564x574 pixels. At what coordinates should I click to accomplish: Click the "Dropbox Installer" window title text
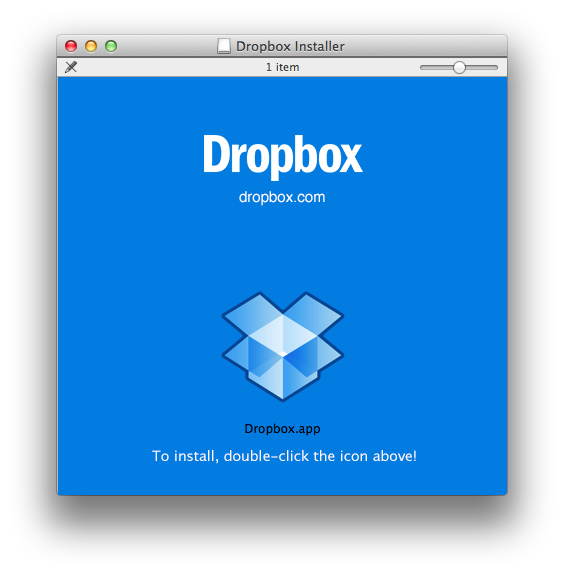[x=290, y=46]
